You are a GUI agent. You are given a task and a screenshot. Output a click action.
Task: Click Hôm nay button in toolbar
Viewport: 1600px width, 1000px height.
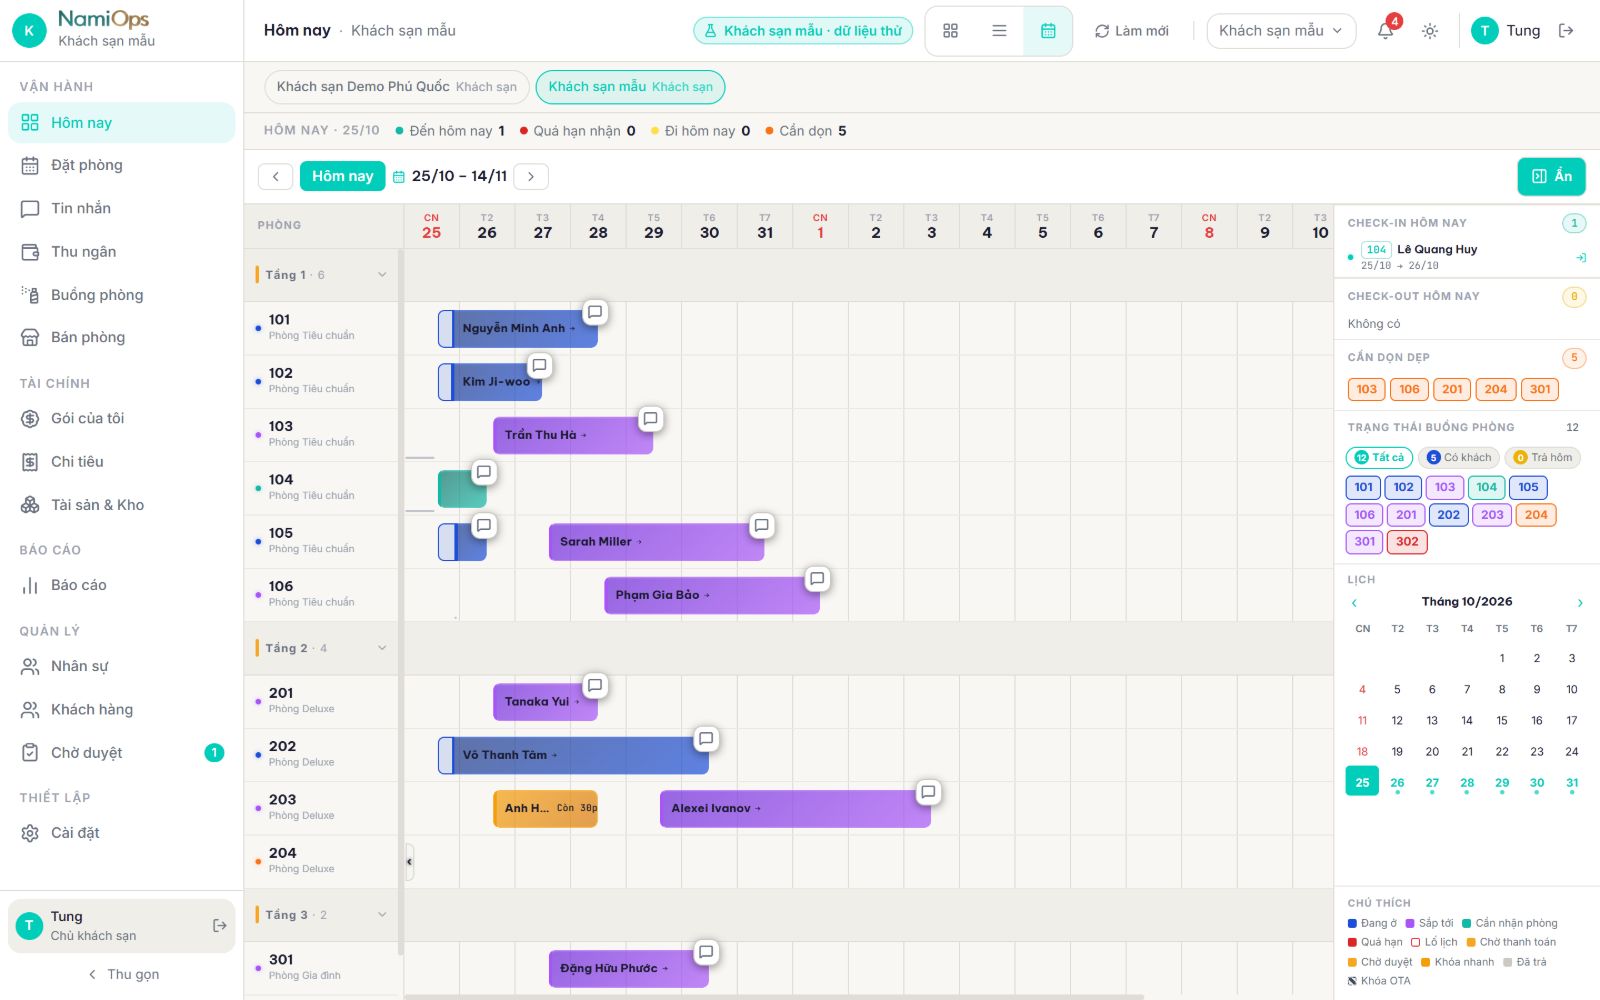[342, 176]
